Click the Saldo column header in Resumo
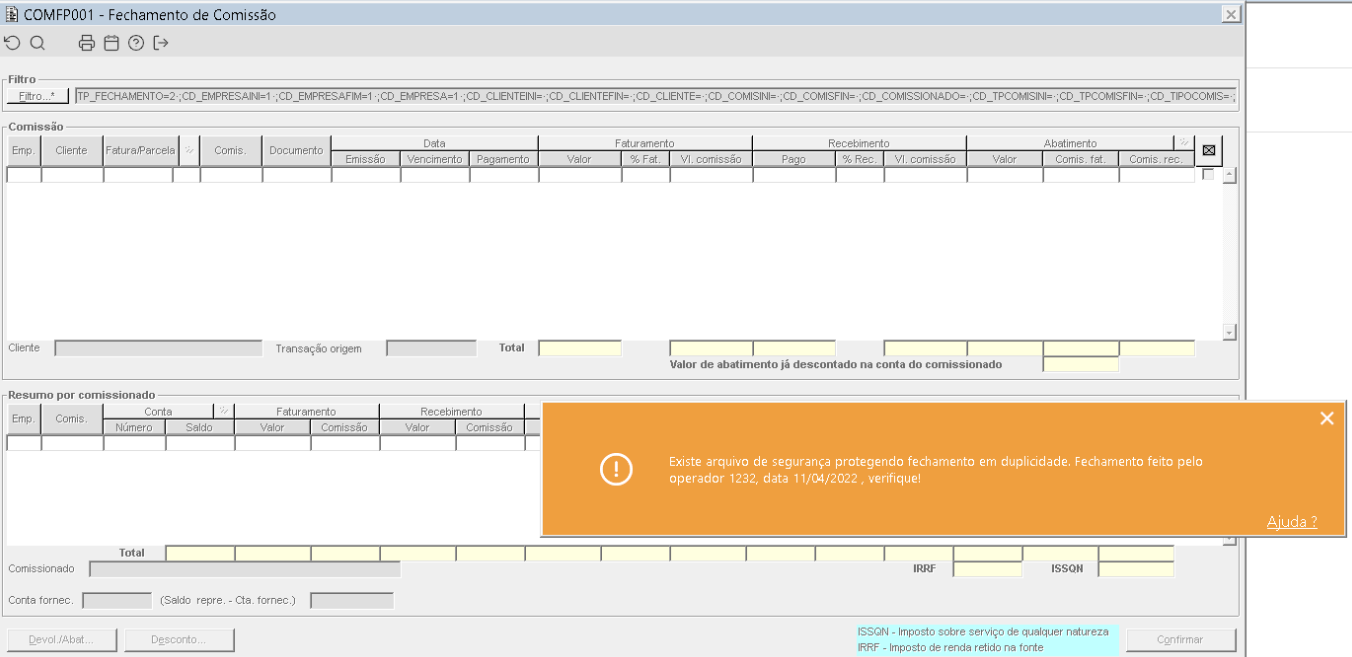1352x657 pixels. [x=200, y=427]
